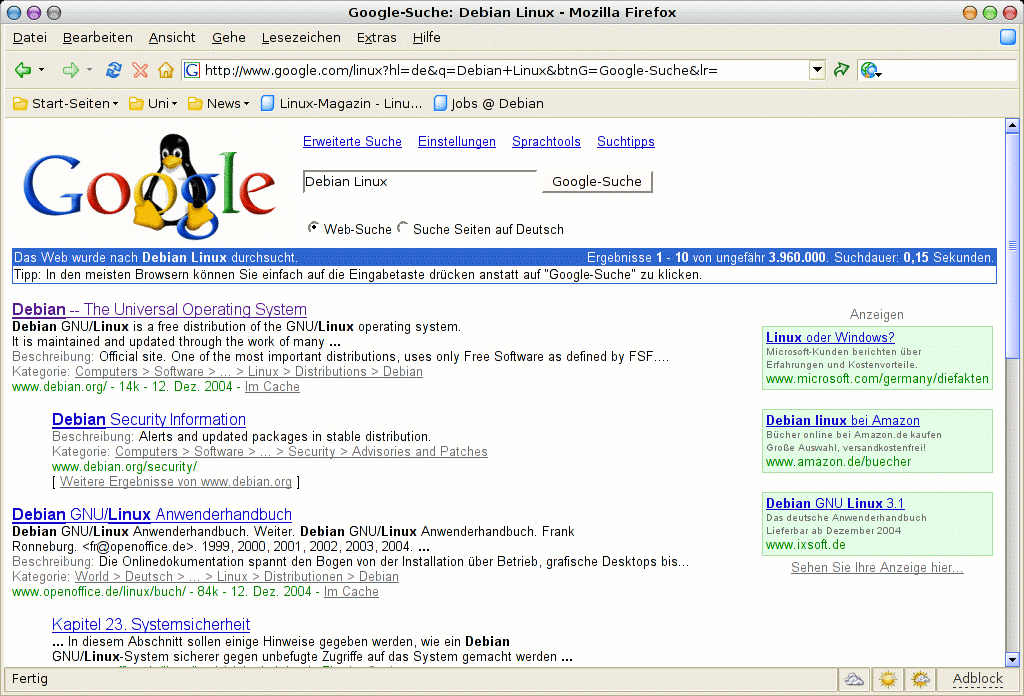Click the green Go arrow button
This screenshot has width=1024, height=696.
(841, 70)
